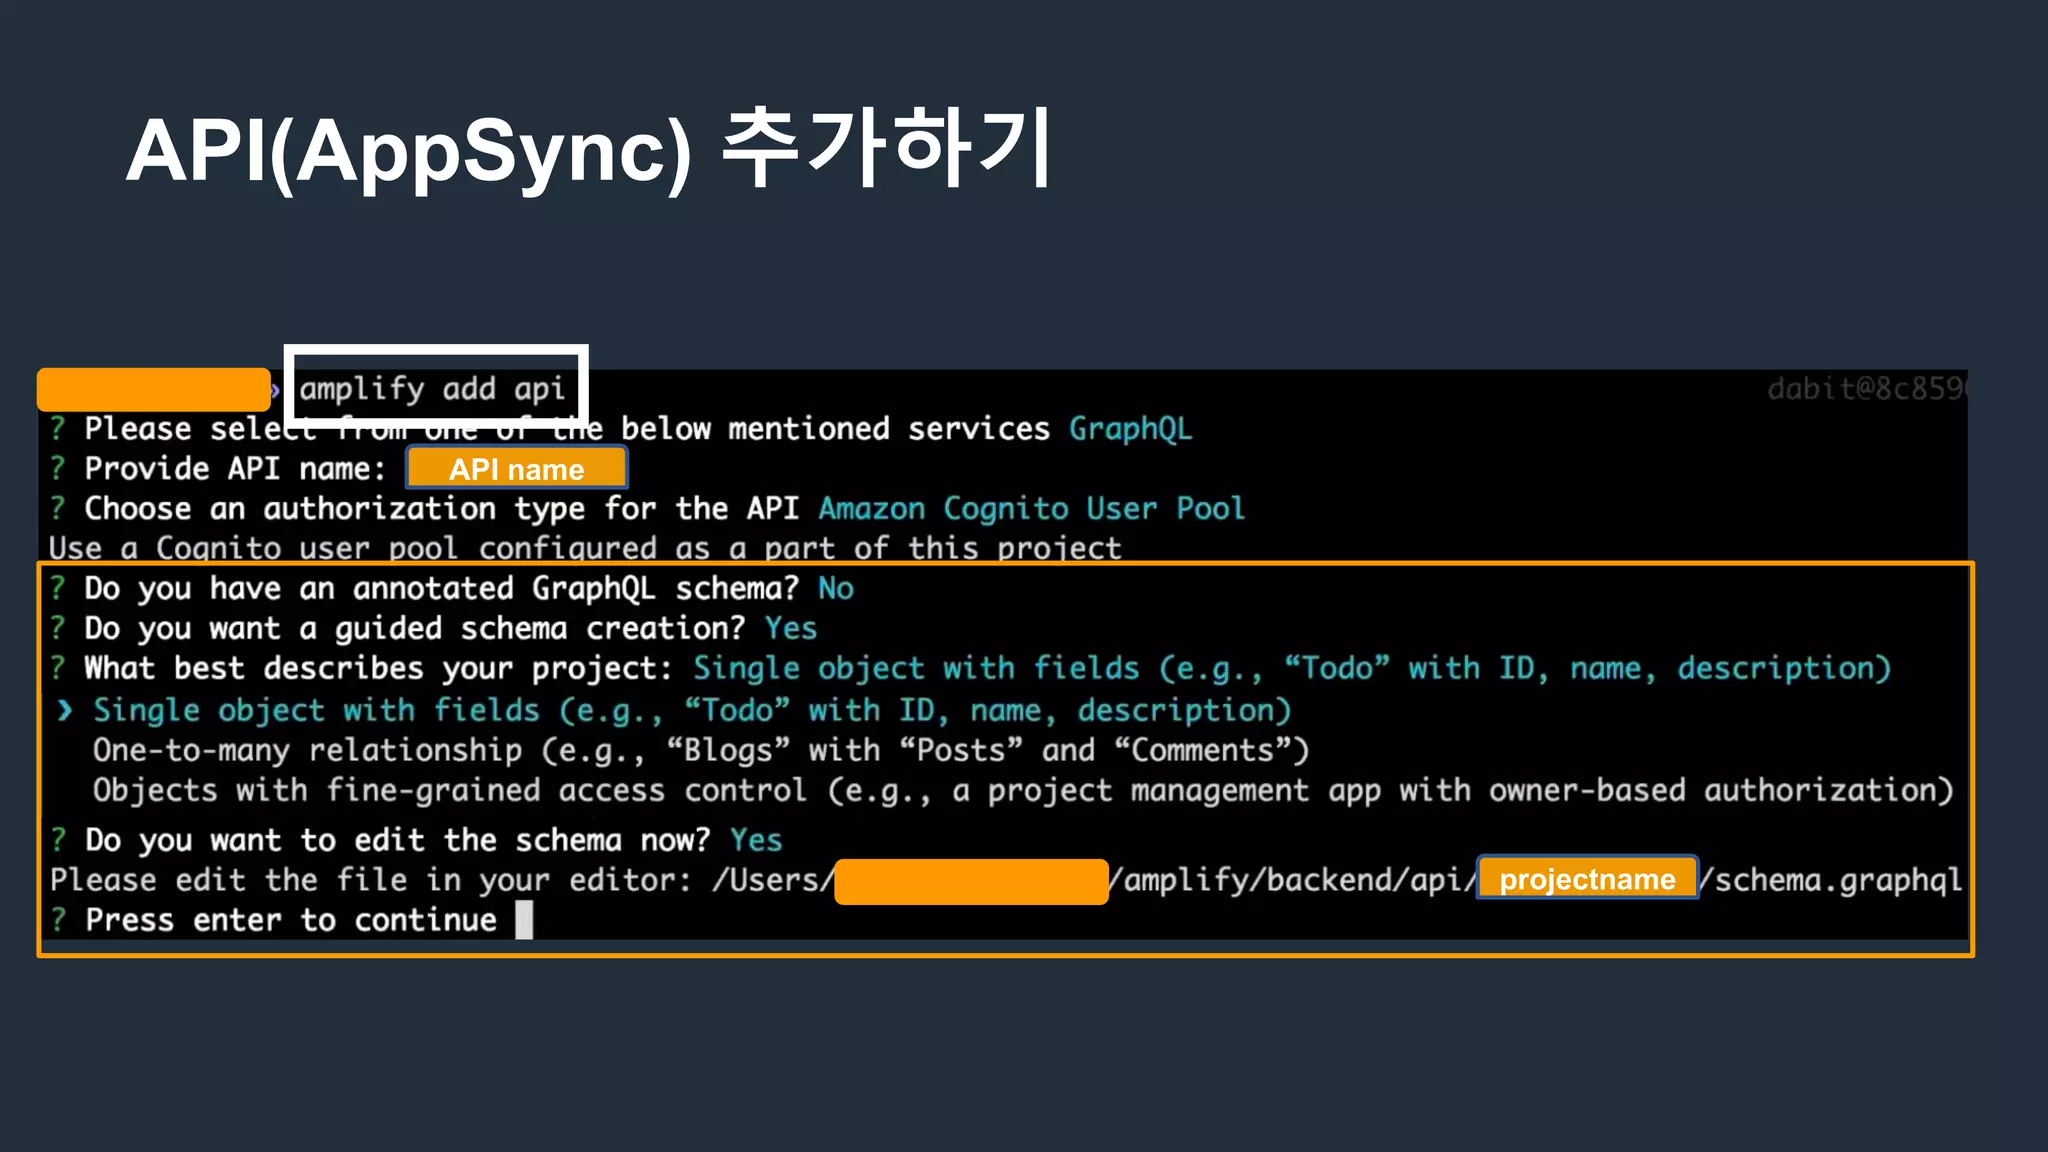Click the orange "projectname" label
This screenshot has width=2048, height=1152.
pyautogui.click(x=1587, y=878)
